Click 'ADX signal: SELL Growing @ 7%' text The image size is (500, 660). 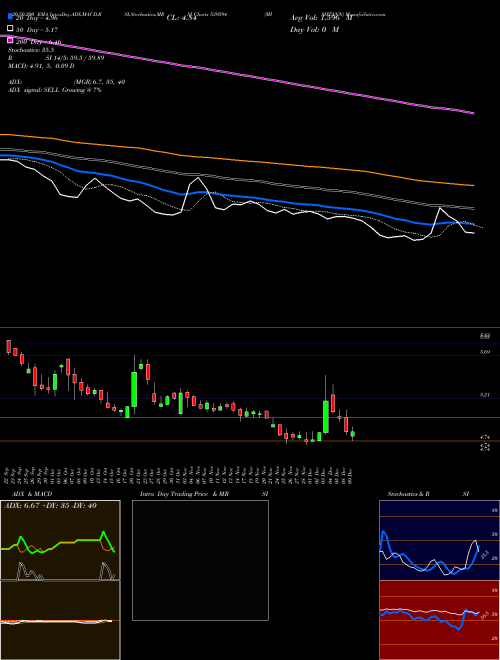[55, 90]
